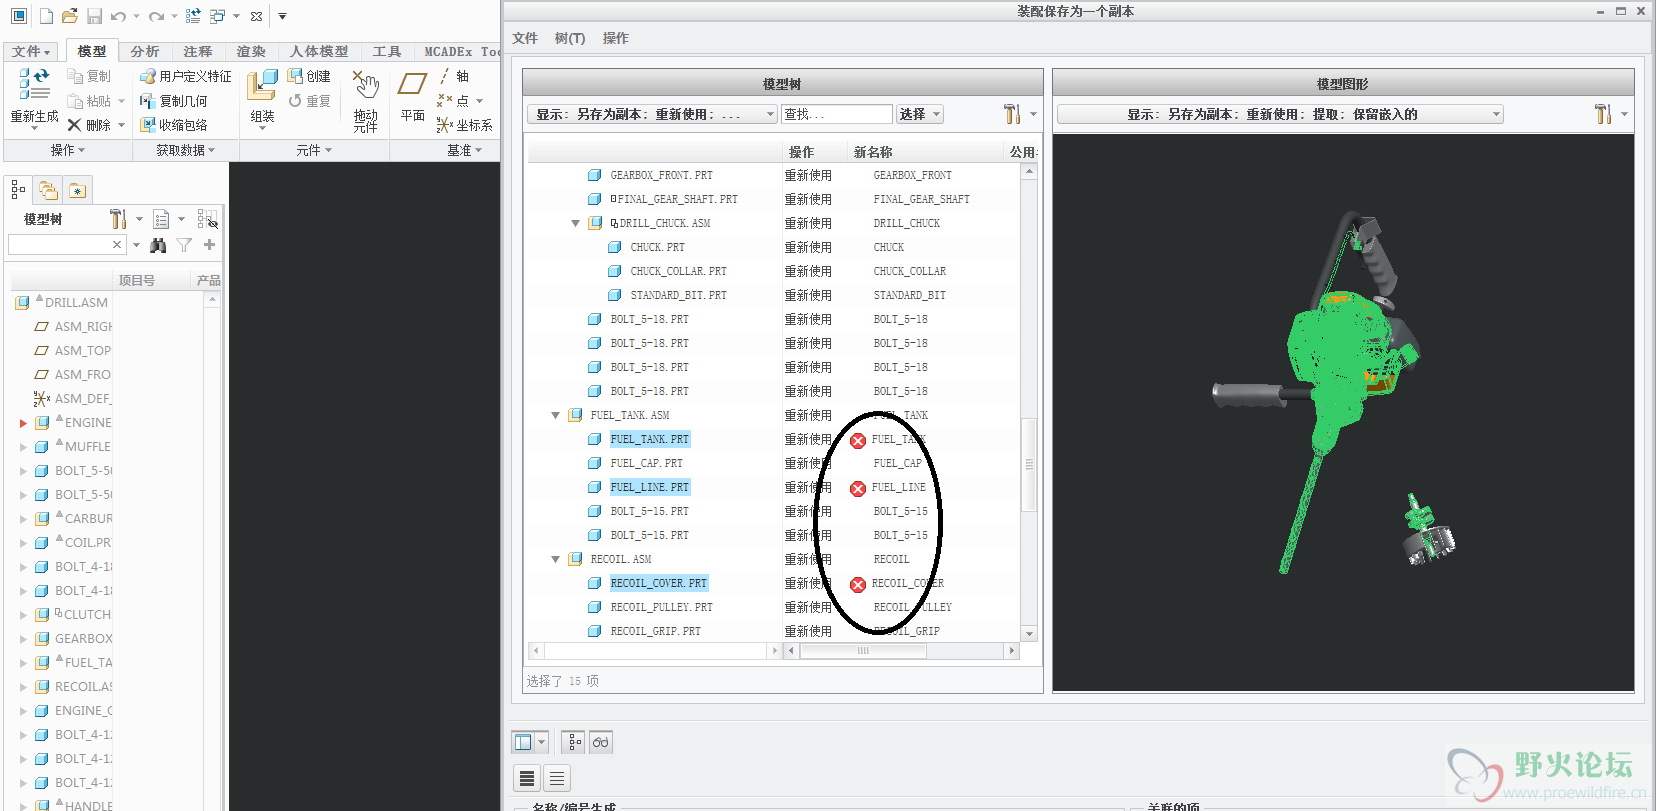Click the tree columns display icon in navigator

tap(161, 219)
